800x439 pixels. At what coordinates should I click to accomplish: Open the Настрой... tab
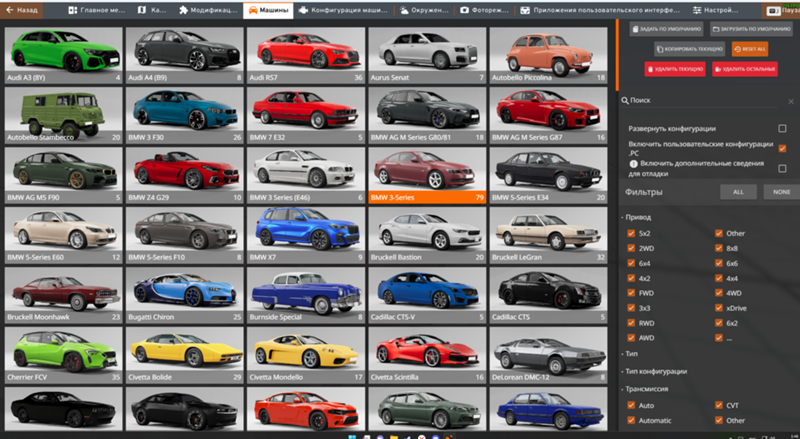(715, 10)
